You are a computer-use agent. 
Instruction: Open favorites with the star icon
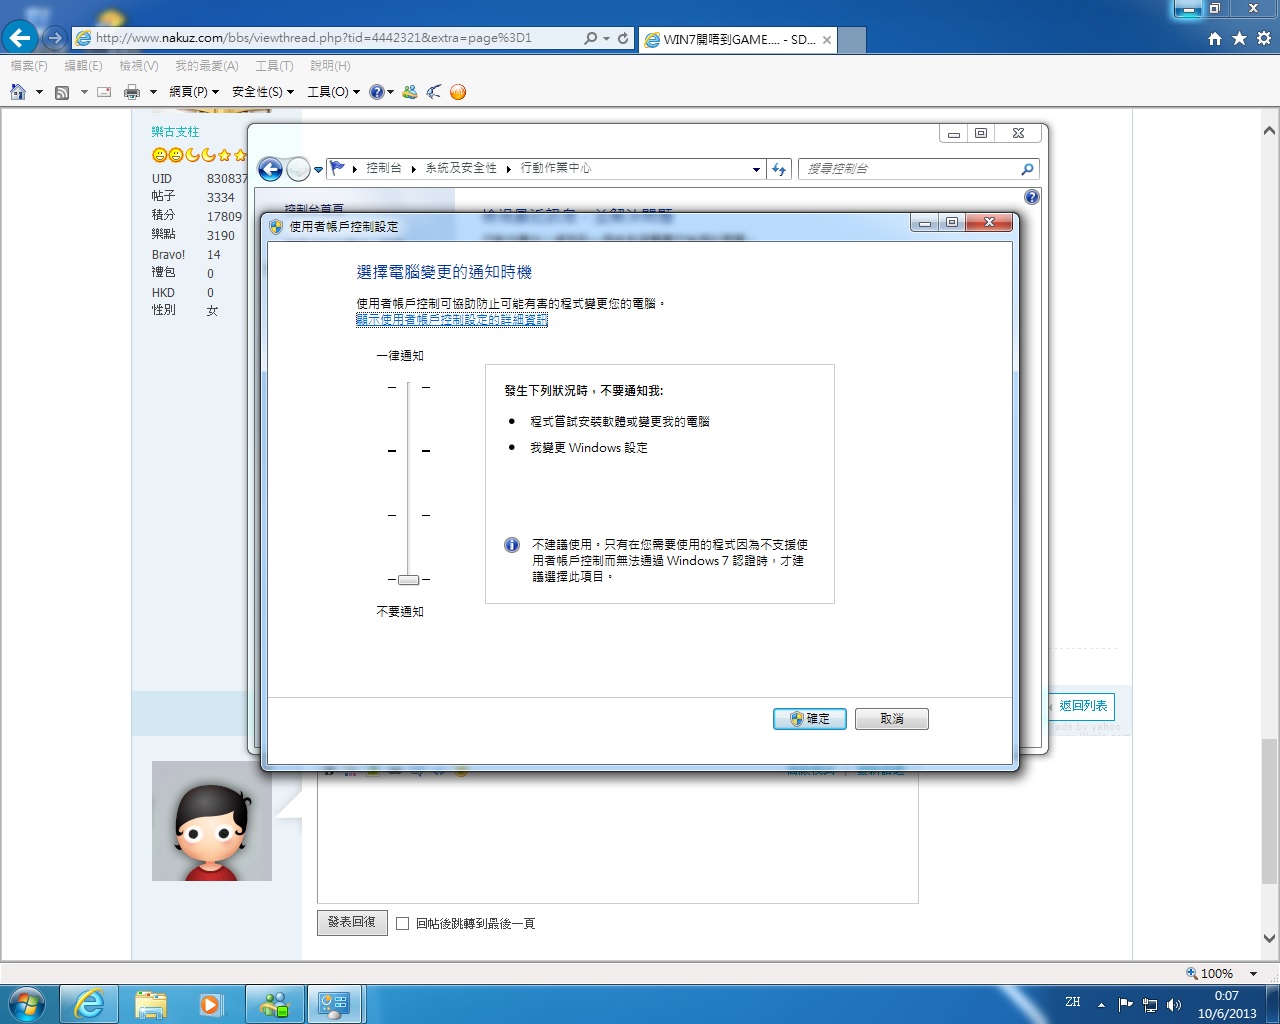pos(1239,38)
